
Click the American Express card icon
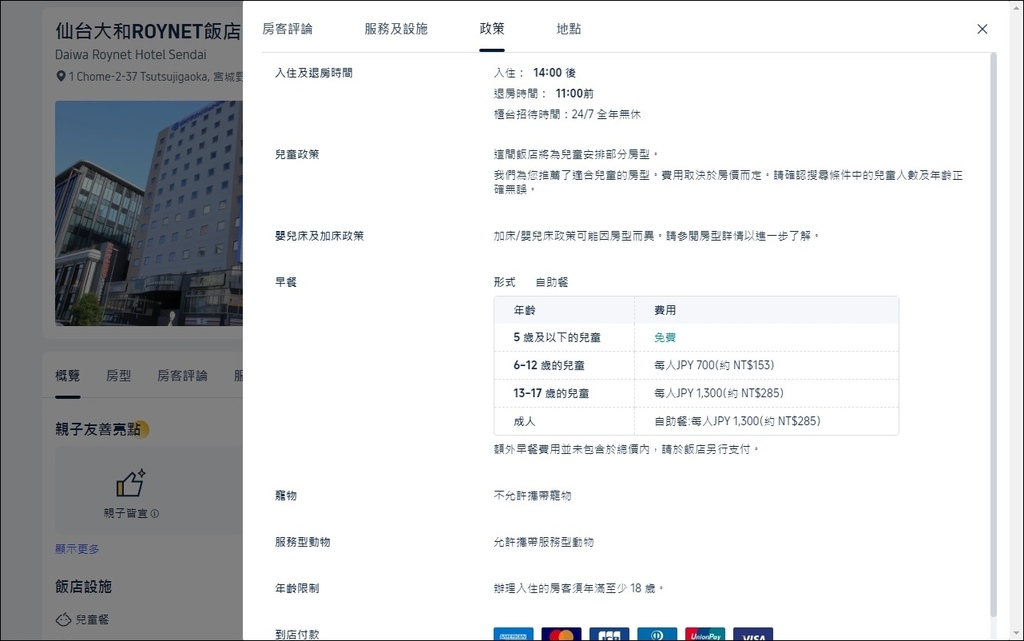pyautogui.click(x=513, y=634)
